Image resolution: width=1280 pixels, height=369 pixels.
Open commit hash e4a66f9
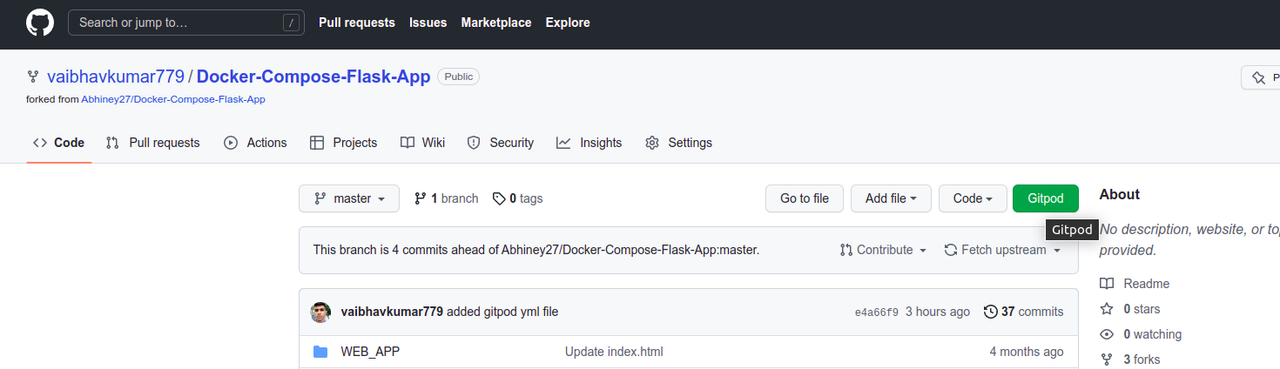(876, 312)
